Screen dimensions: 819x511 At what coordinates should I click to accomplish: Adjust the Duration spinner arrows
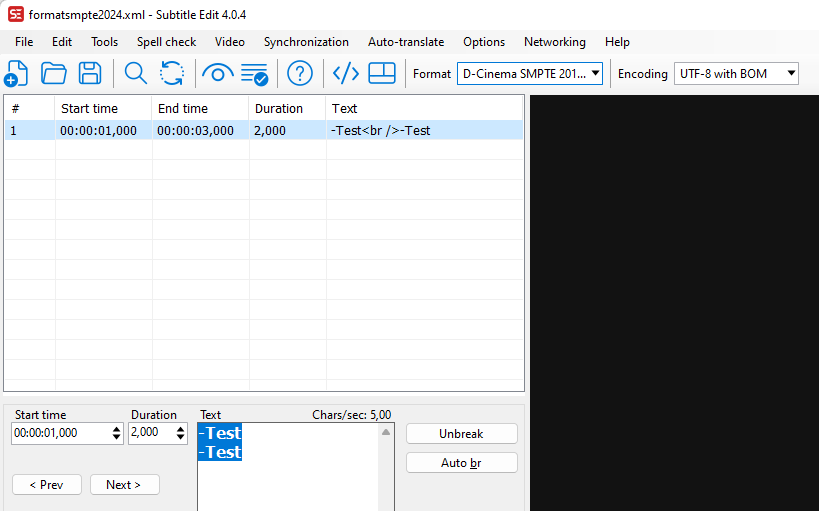click(x=180, y=433)
